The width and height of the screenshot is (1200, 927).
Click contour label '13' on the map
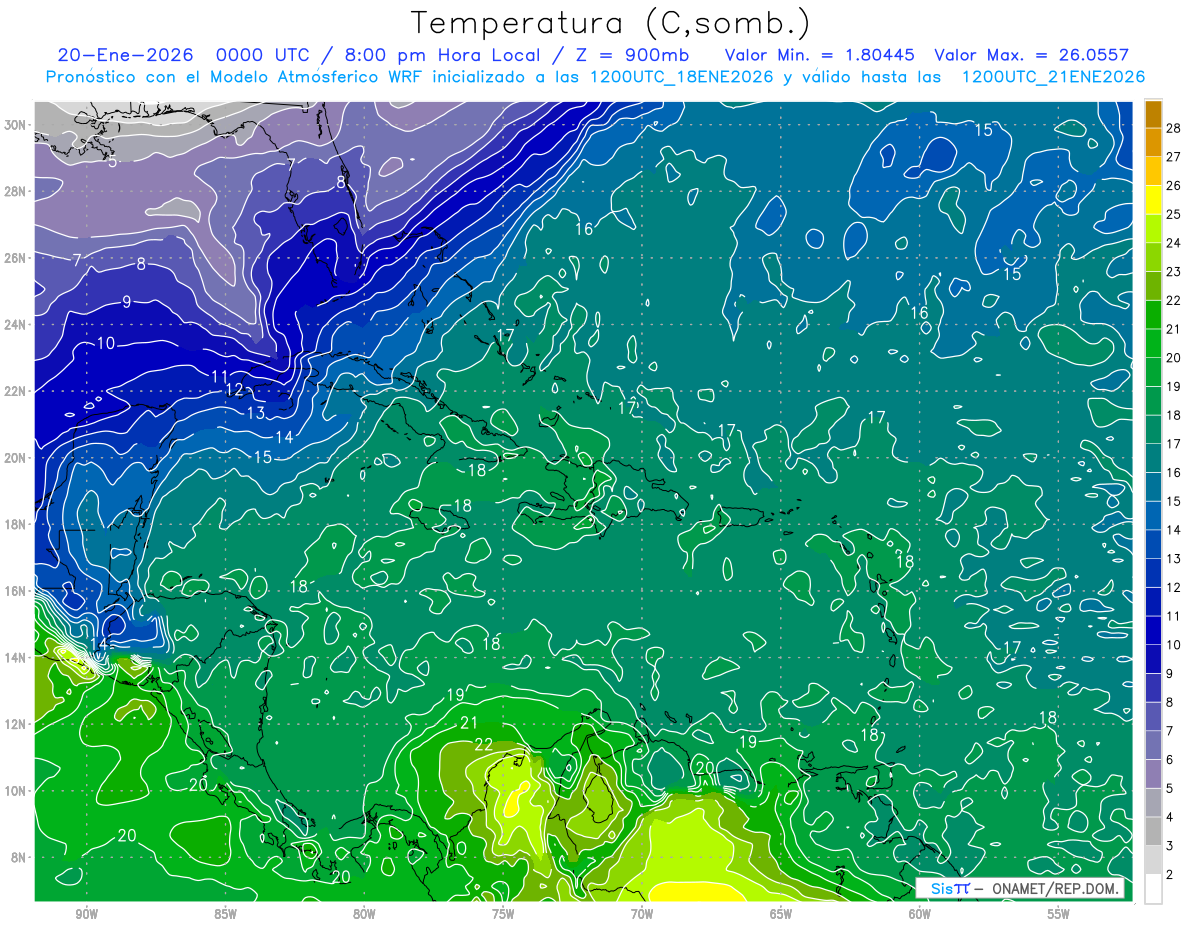256,412
